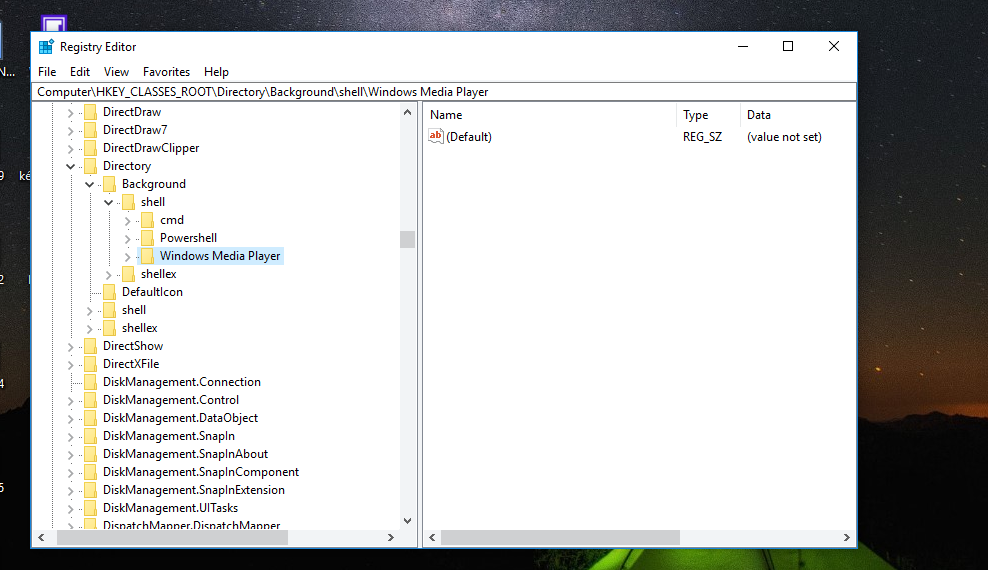Minimize the Registry Editor window
988x570 pixels.
point(743,46)
